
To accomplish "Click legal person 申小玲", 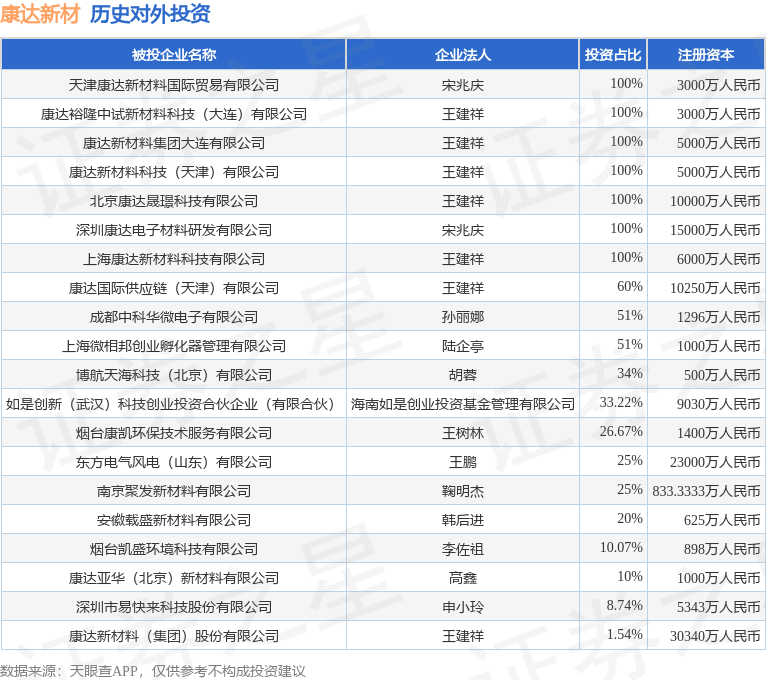I will pos(463,607).
